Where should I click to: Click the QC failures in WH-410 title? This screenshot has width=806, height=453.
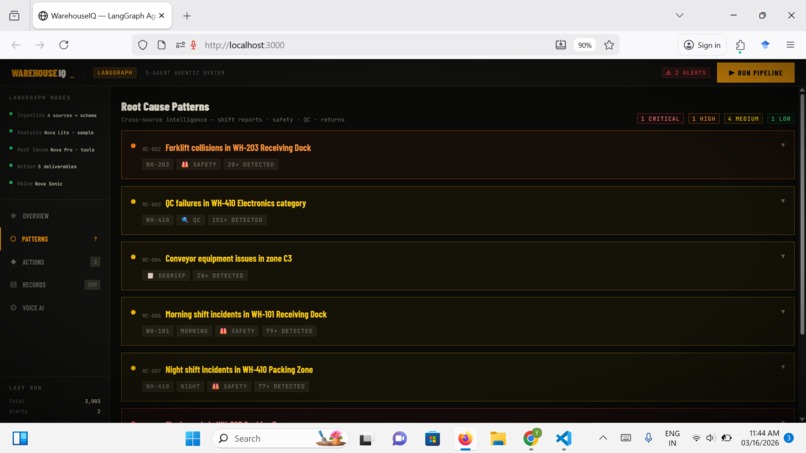[235, 204]
